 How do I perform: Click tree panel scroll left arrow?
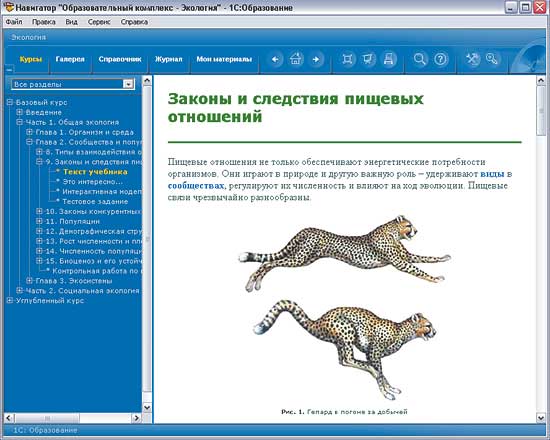[x=9, y=418]
